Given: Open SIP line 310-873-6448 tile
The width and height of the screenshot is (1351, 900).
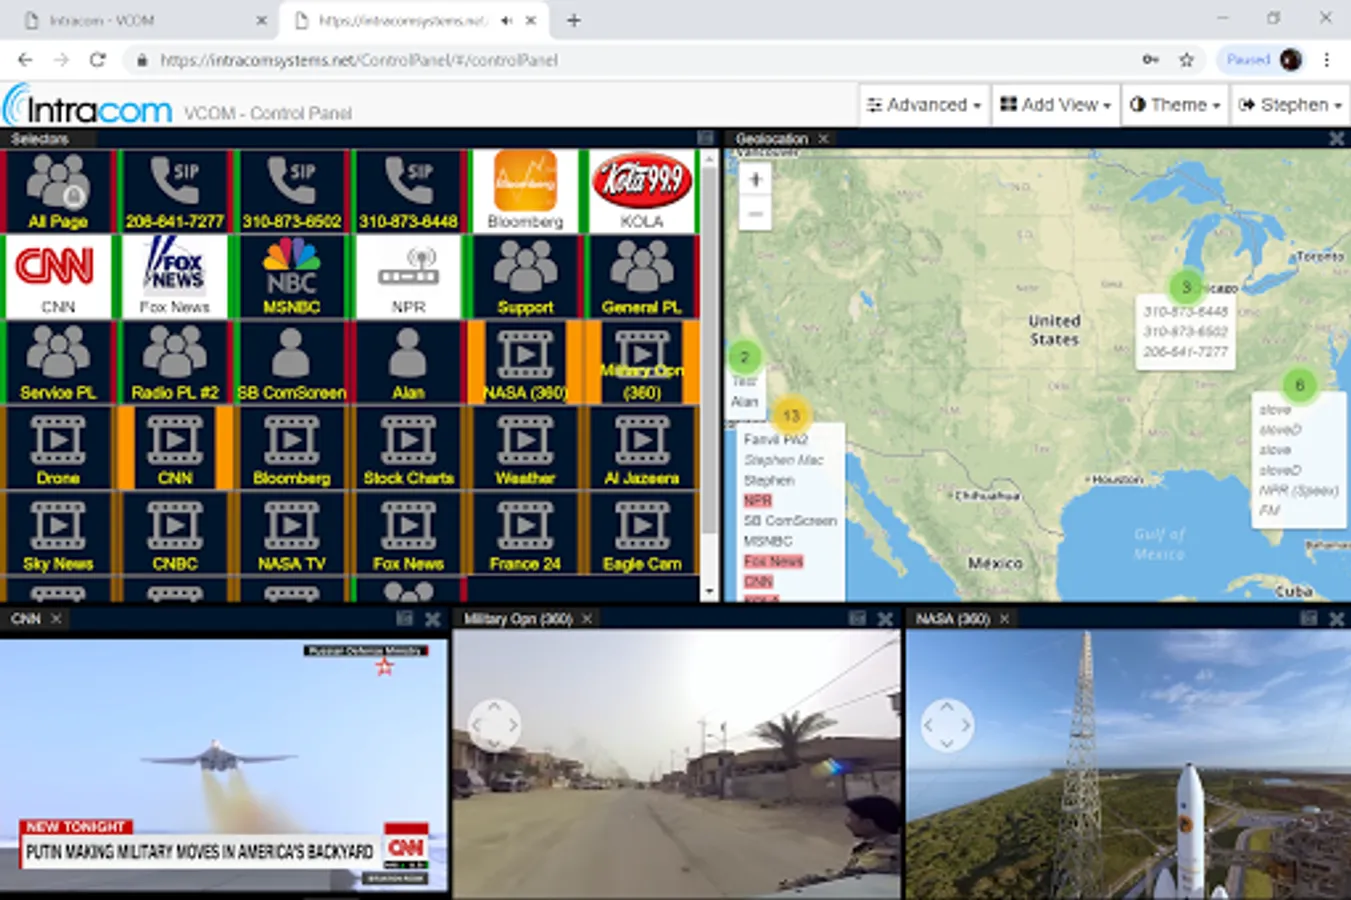Looking at the screenshot, I should click(x=409, y=191).
